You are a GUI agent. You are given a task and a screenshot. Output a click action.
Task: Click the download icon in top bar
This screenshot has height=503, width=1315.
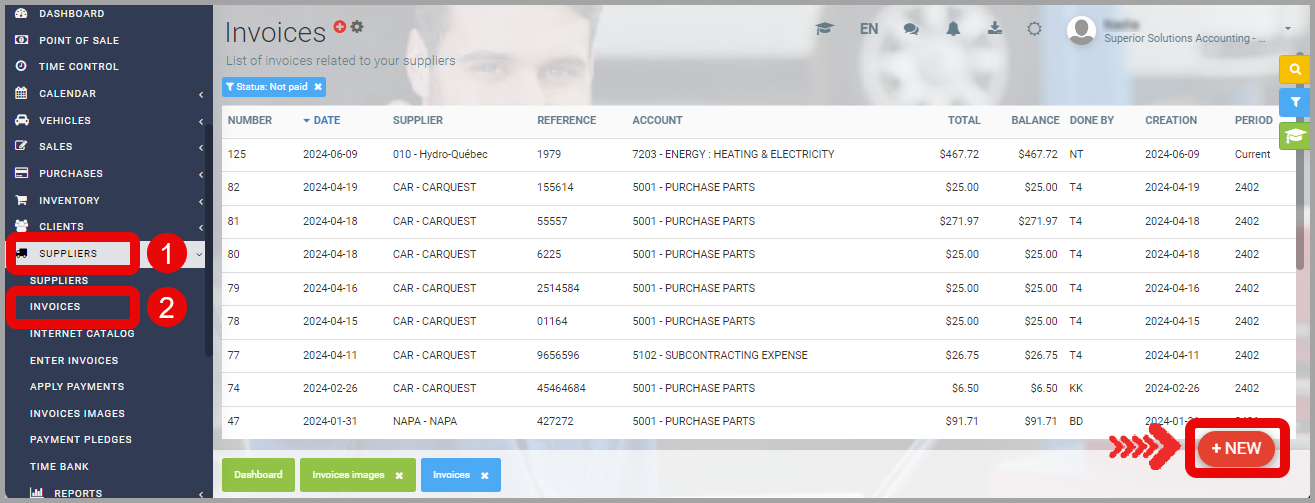pos(994,29)
